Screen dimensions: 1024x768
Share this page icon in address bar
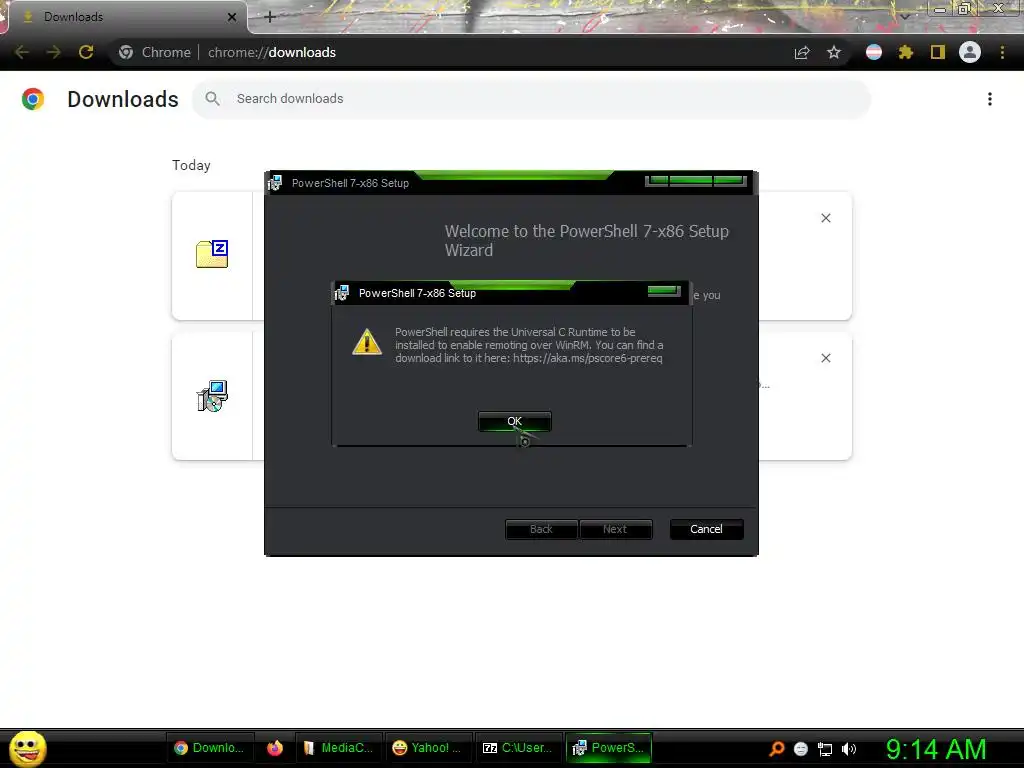click(x=802, y=52)
